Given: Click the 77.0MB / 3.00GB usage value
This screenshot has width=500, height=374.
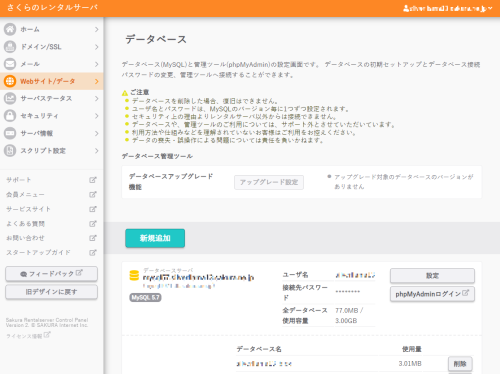Looking at the screenshot, I should tap(349, 315).
